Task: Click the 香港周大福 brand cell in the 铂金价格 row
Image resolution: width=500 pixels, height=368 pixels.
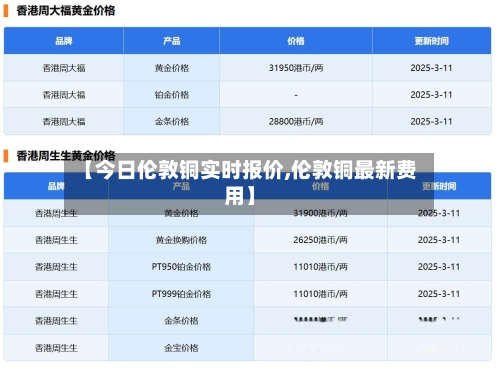Action: tap(64, 95)
